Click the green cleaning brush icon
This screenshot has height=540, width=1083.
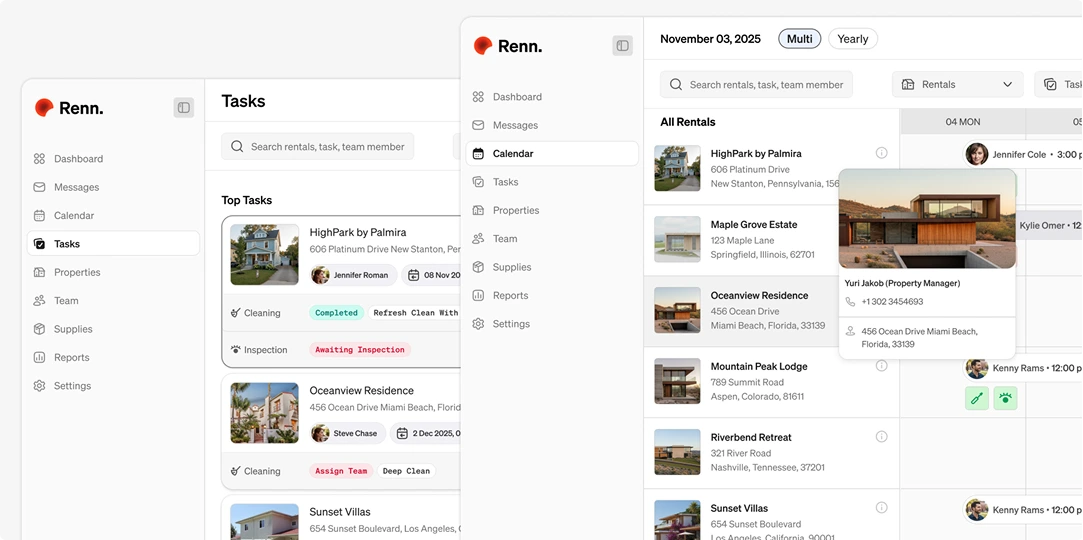977,398
